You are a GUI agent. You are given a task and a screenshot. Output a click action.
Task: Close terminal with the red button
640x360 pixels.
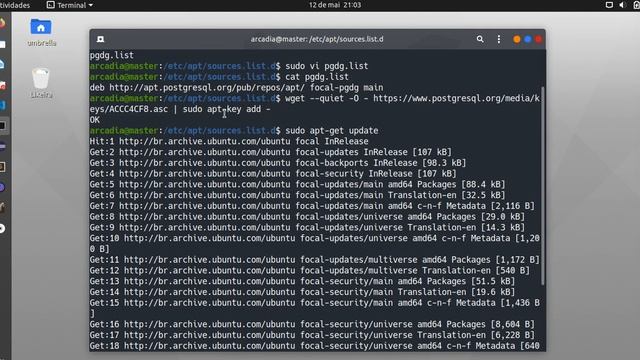(538, 39)
